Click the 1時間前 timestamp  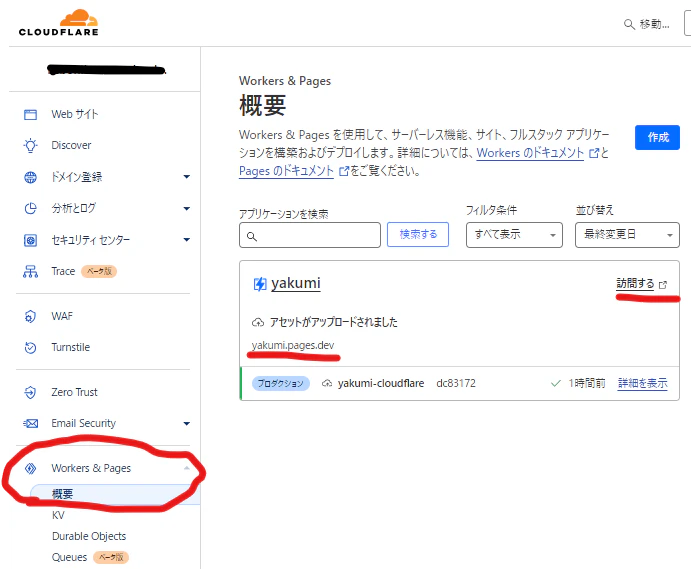coord(587,383)
